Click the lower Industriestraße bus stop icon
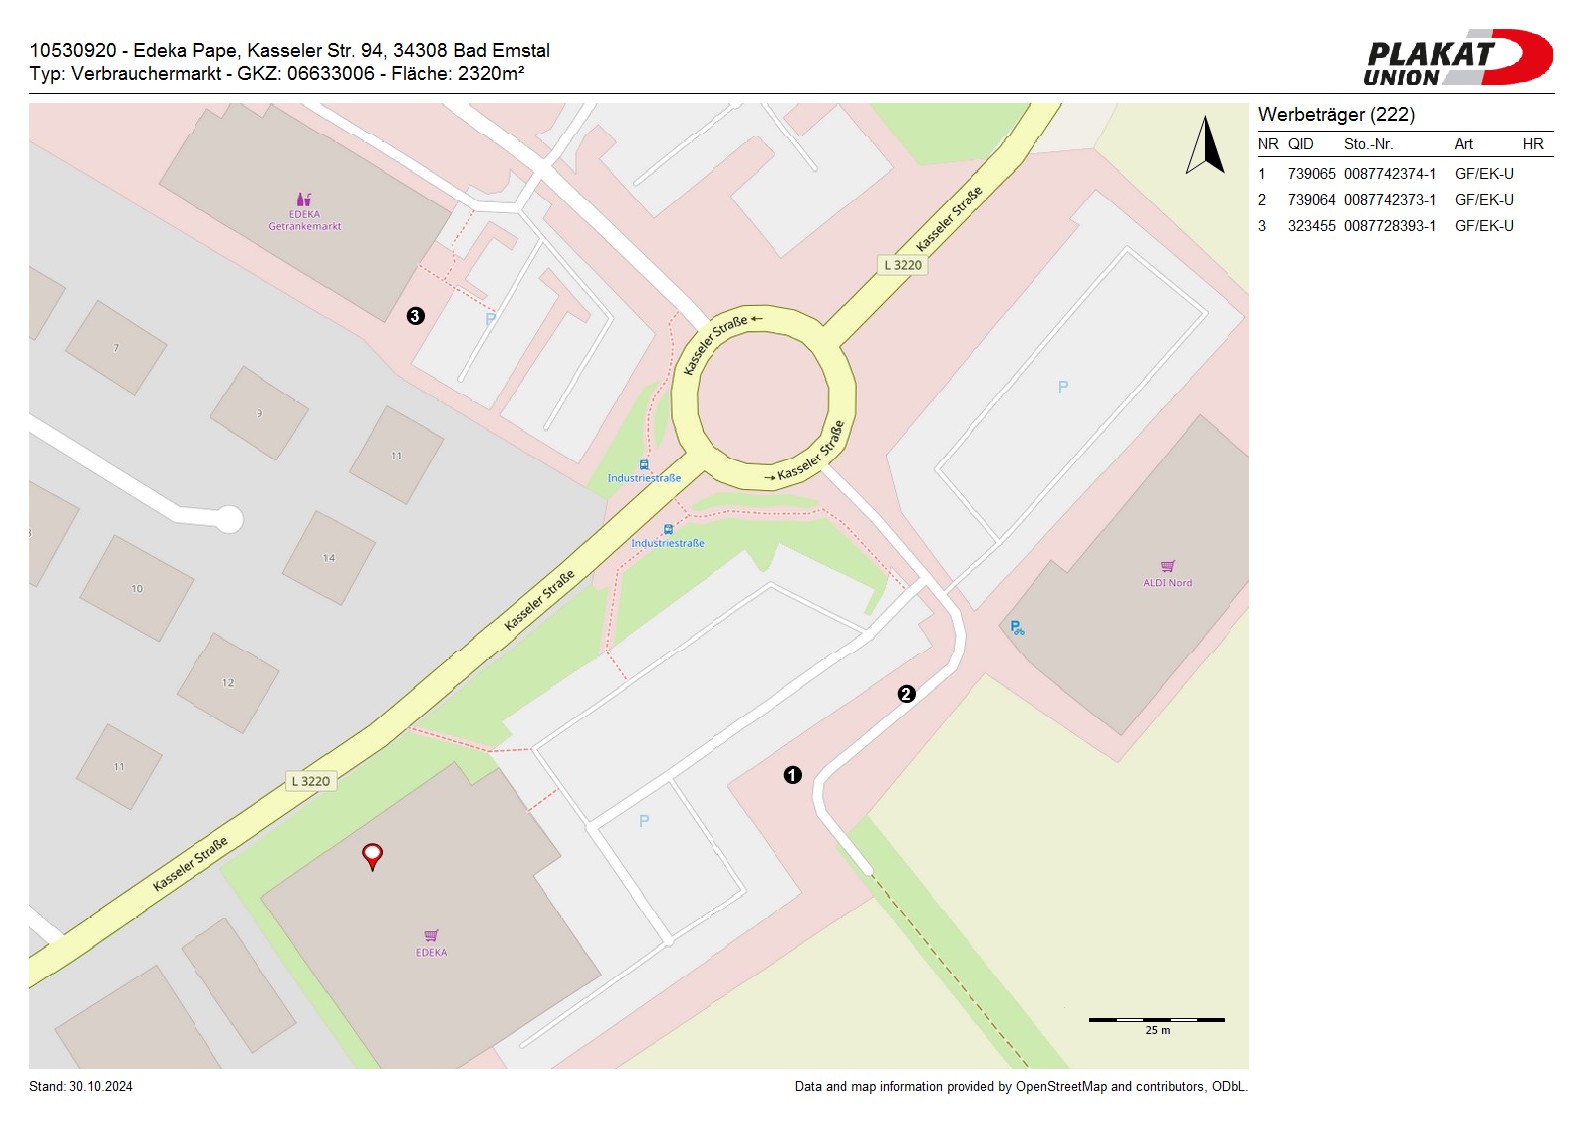This screenshot has height=1123, width=1587. [x=668, y=529]
